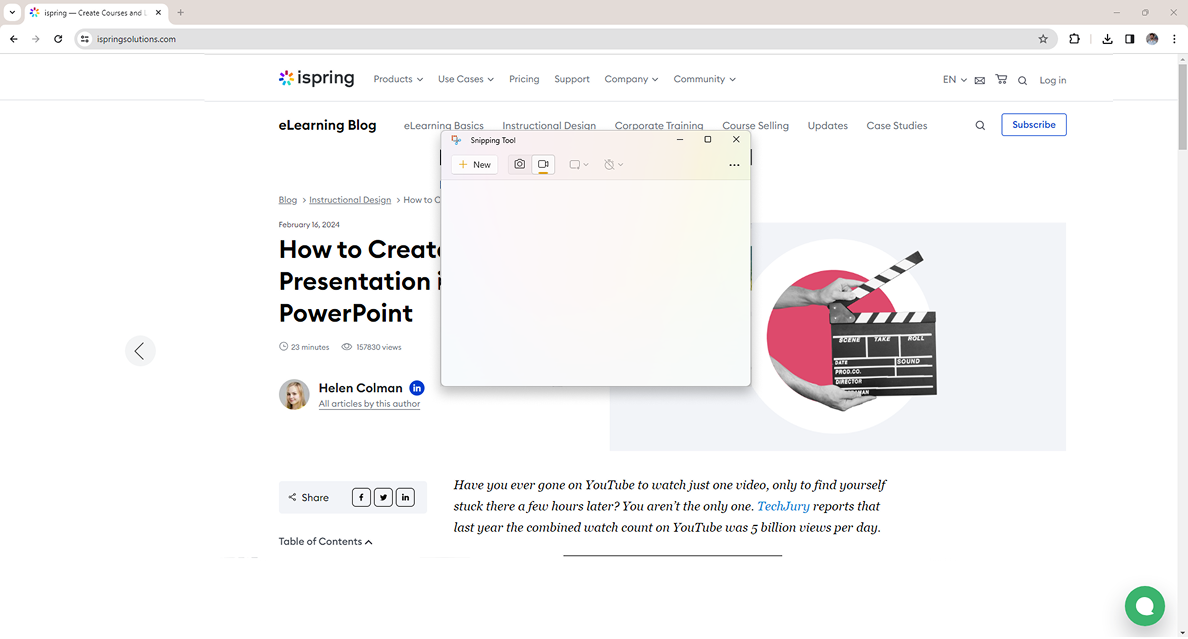
Task: Click Helen Colman's author photo
Action: tap(294, 395)
